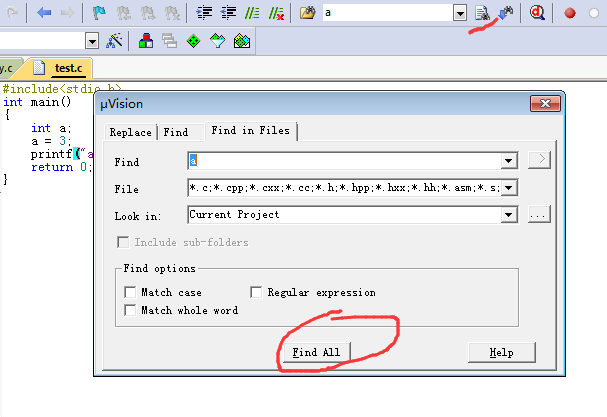Viewport: 607px width, 417px height.
Task: Navigate backwards with the blue left arrow
Action: pyautogui.click(x=44, y=13)
